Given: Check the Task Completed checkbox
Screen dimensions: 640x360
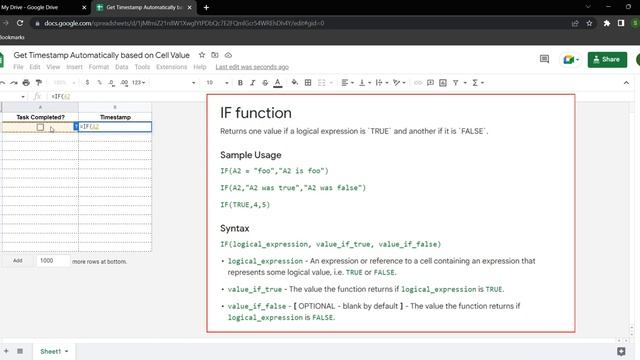Looking at the screenshot, I should [x=40, y=127].
